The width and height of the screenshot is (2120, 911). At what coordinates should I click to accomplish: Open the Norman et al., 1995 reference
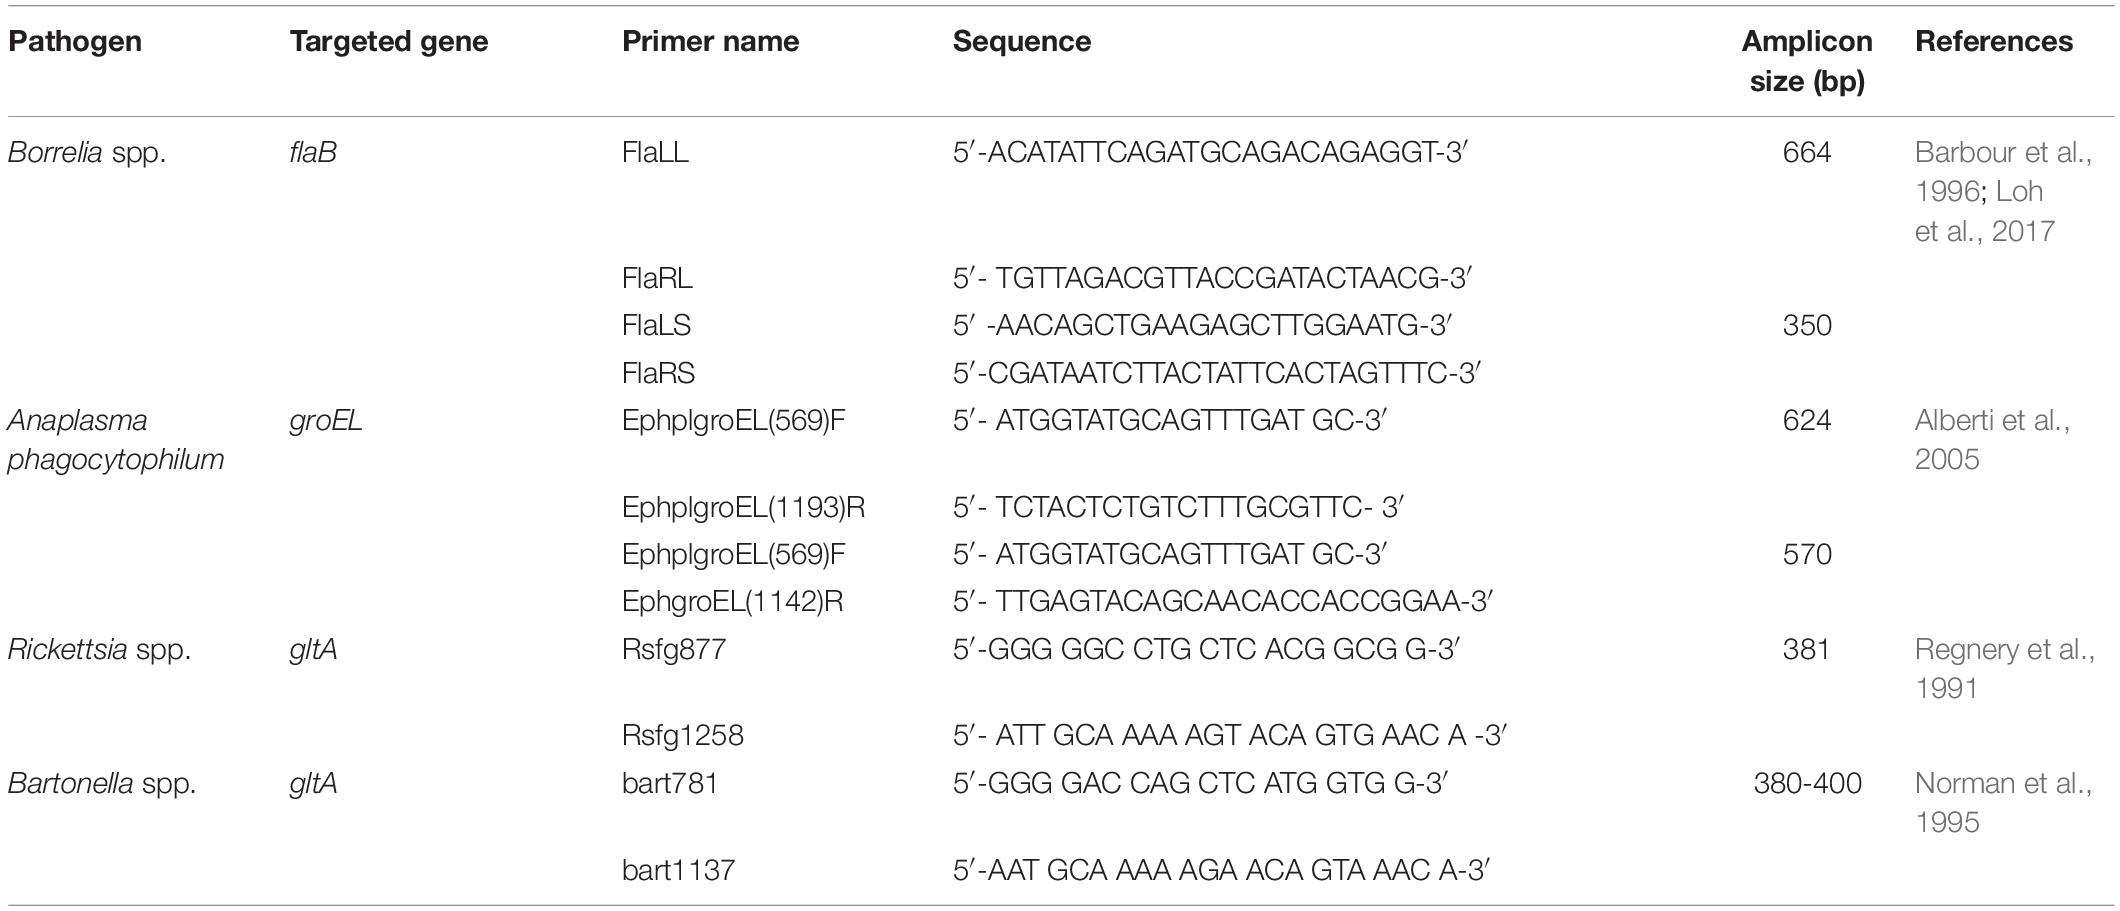pyautogui.click(x=2003, y=802)
